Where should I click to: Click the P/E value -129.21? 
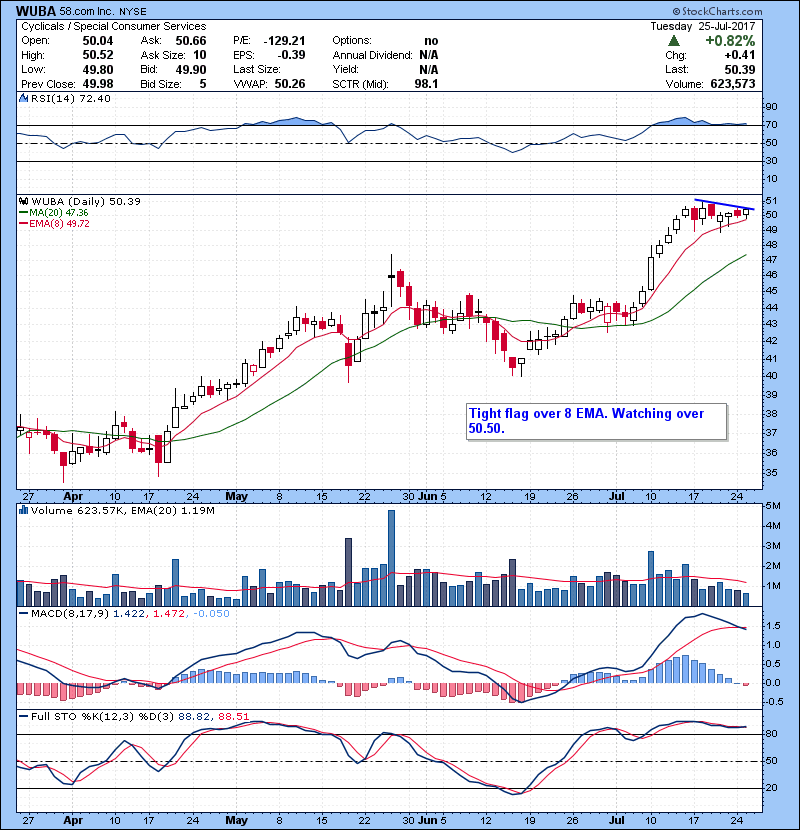(284, 41)
